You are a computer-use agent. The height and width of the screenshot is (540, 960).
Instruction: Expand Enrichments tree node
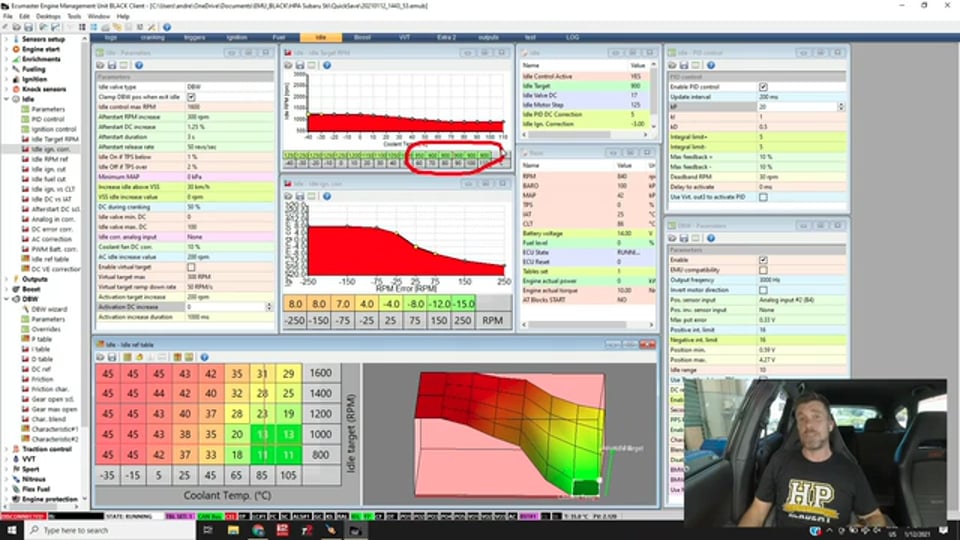click(7, 59)
